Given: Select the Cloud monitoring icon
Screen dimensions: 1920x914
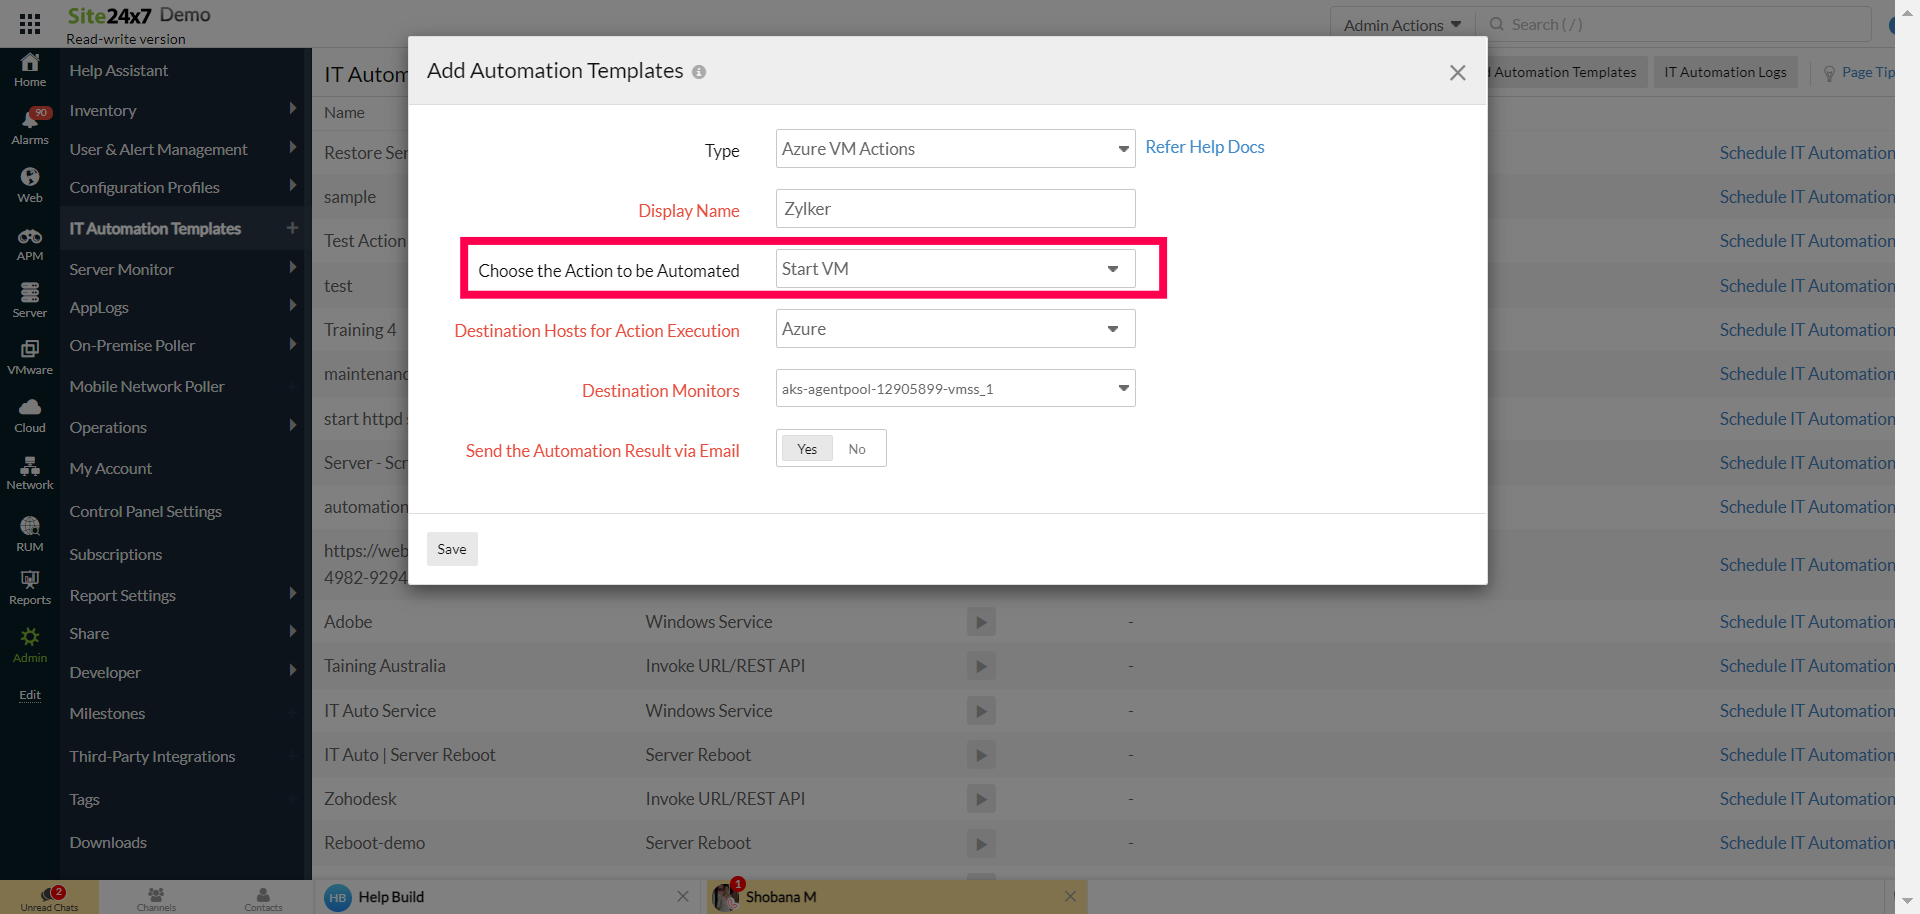Looking at the screenshot, I should coord(29,410).
